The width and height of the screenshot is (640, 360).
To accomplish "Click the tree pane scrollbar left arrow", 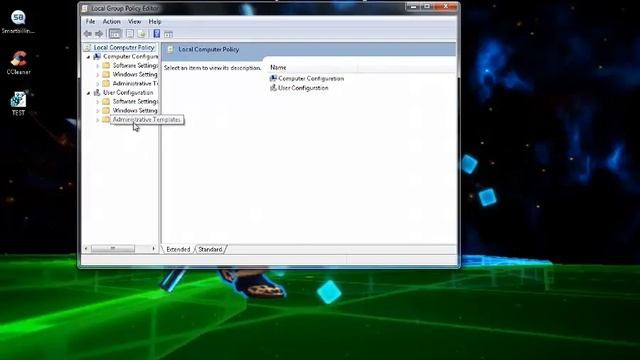I will [86, 248].
